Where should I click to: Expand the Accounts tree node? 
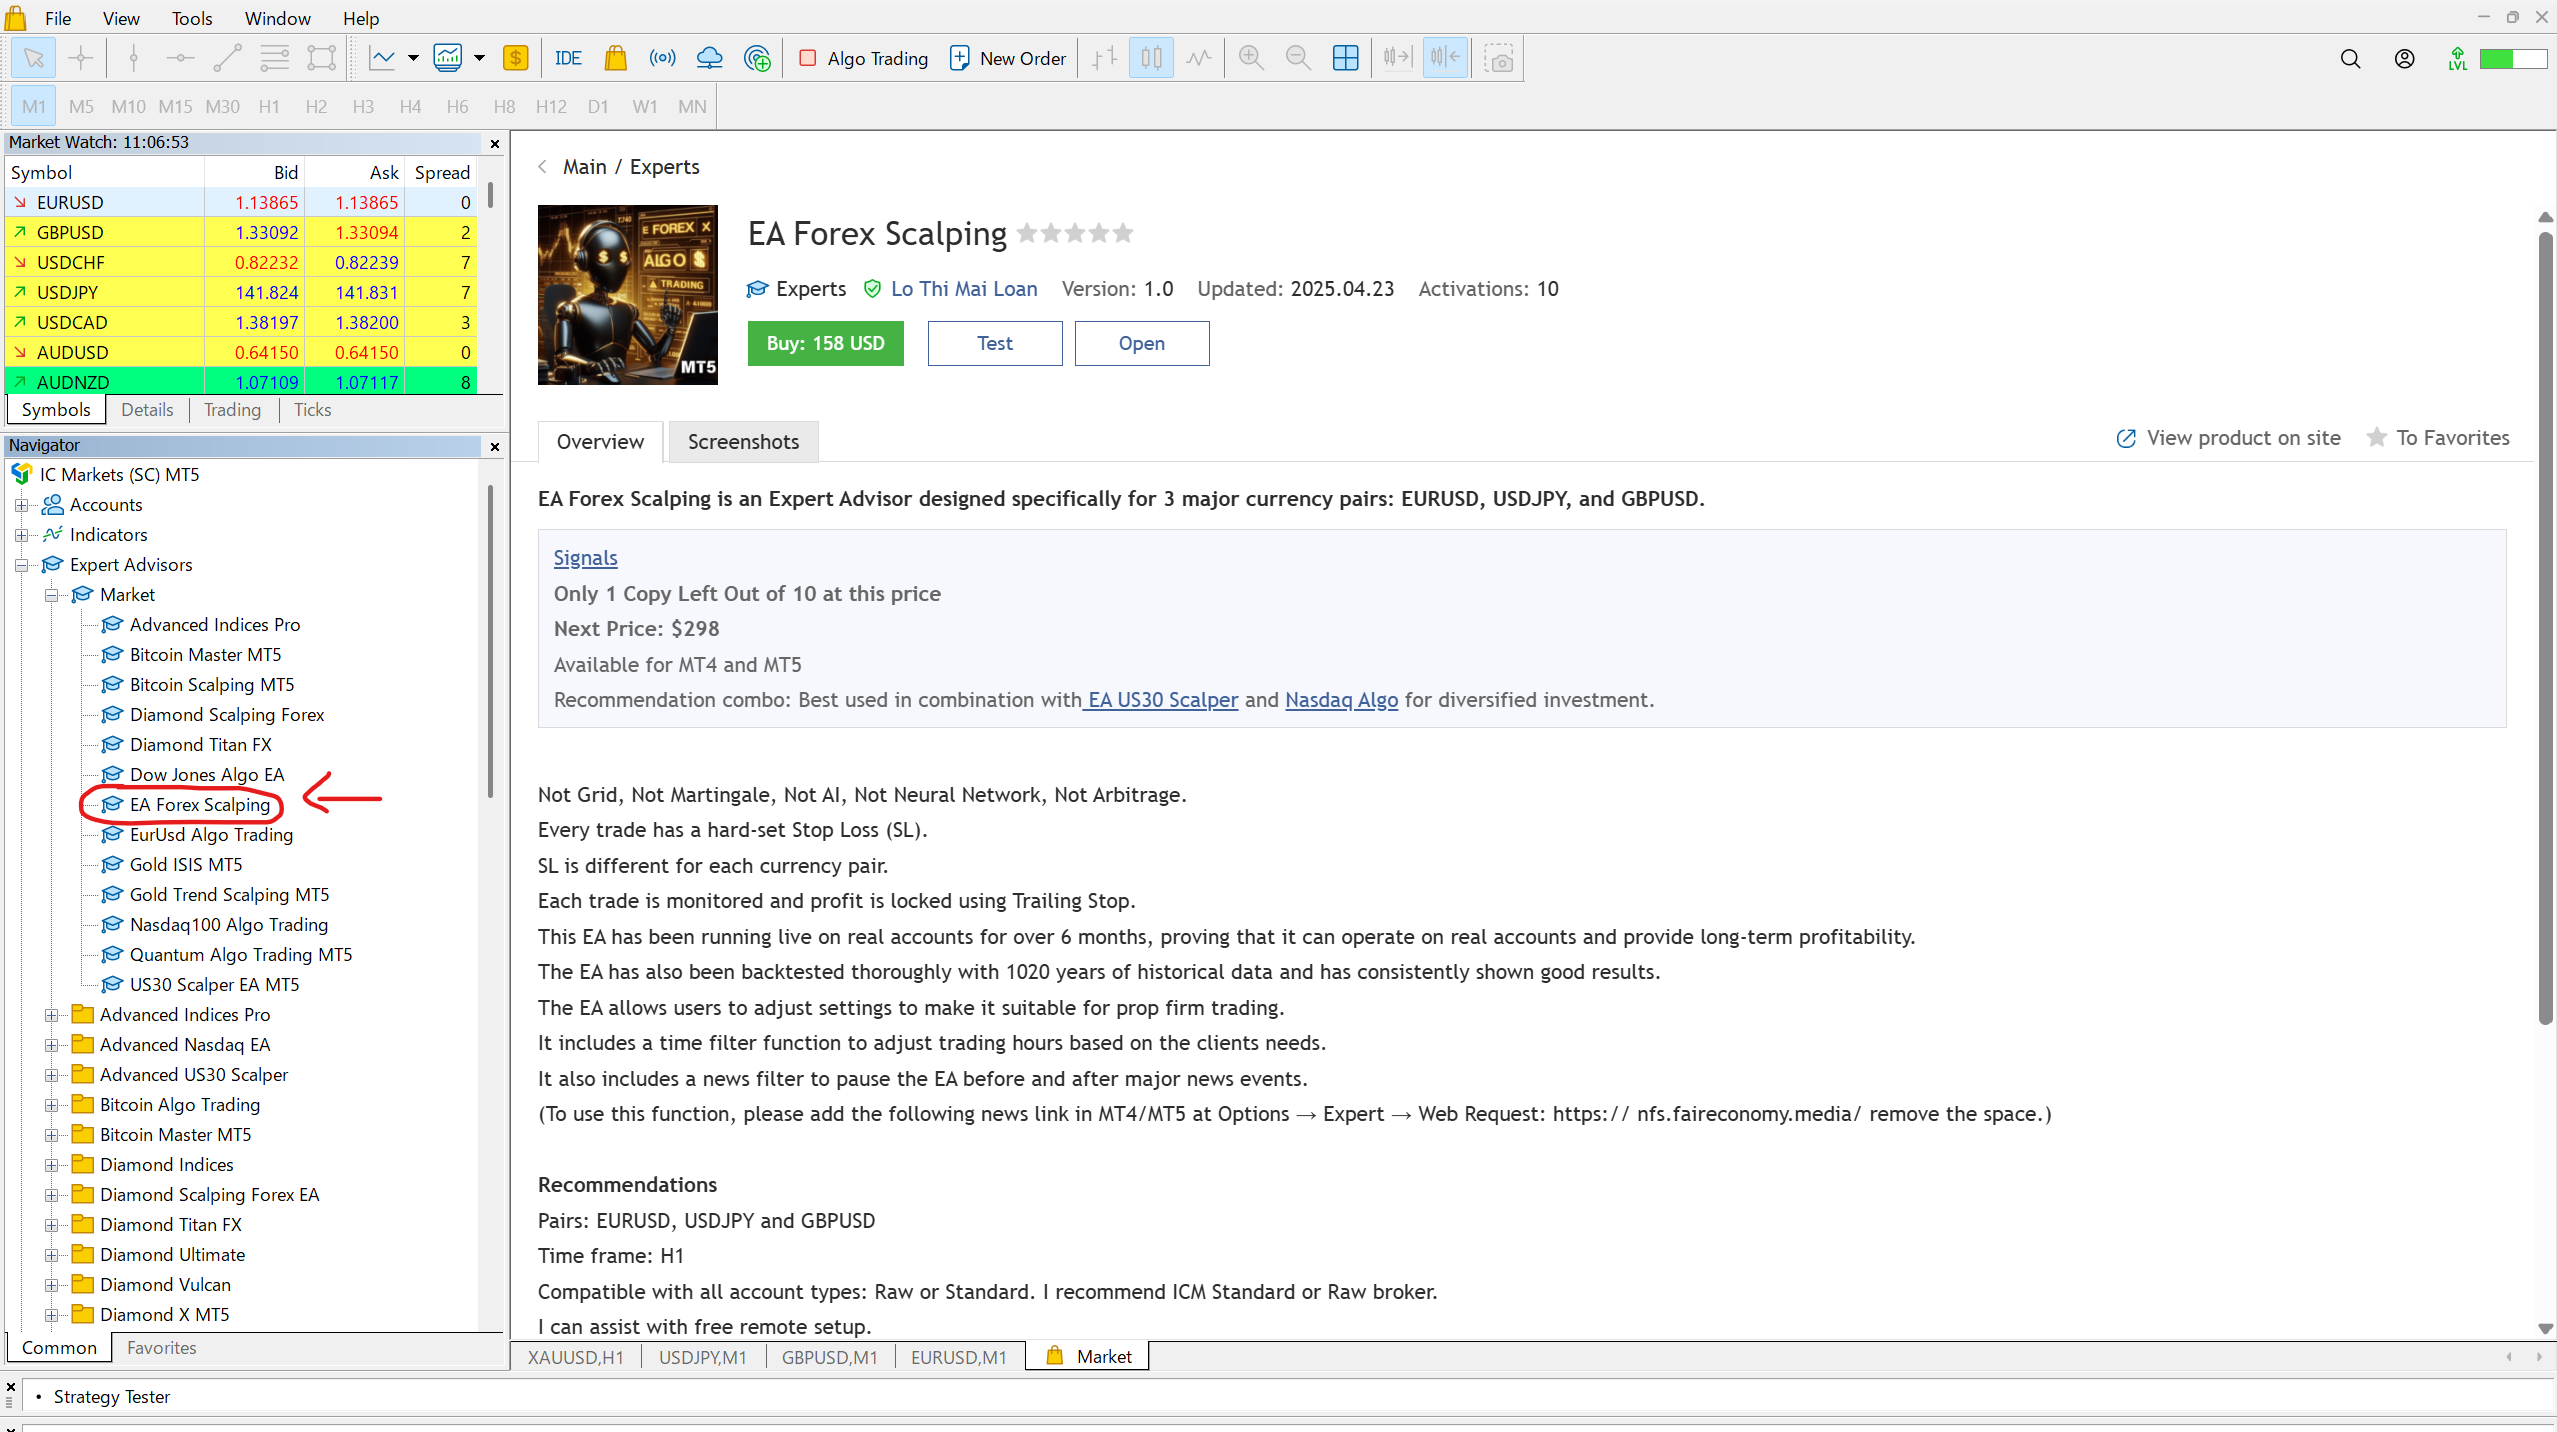point(21,505)
